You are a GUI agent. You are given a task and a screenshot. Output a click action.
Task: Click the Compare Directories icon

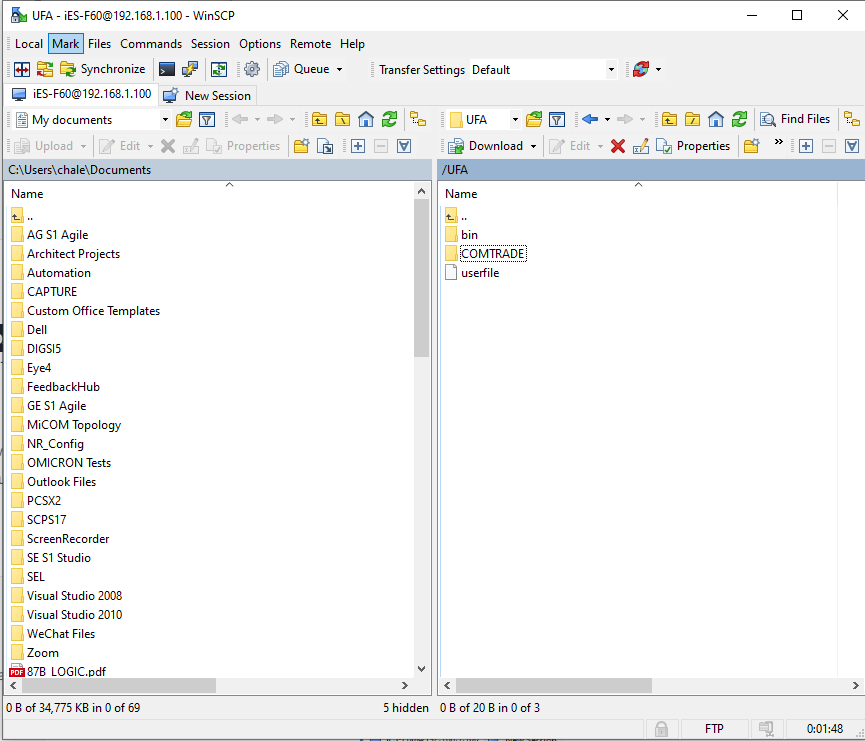pyautogui.click(x=21, y=69)
